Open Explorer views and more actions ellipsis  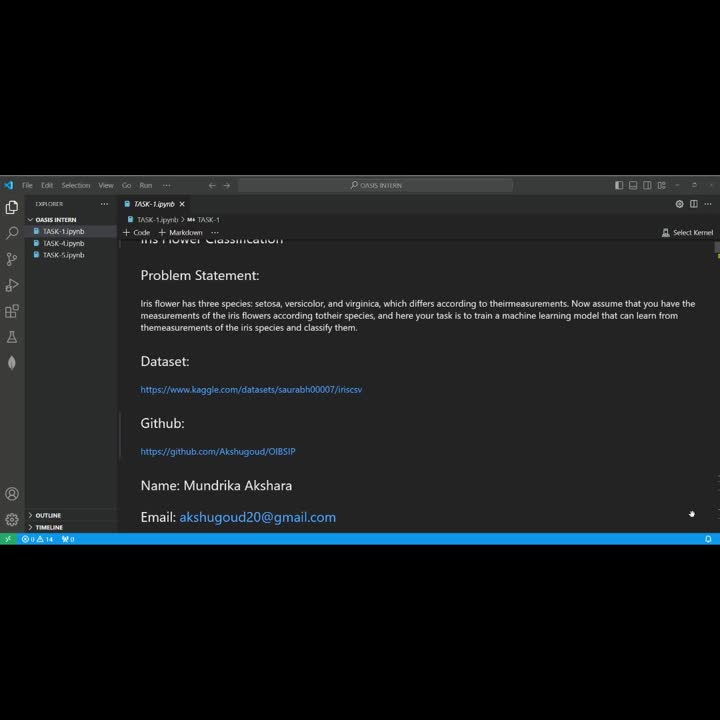click(x=105, y=204)
